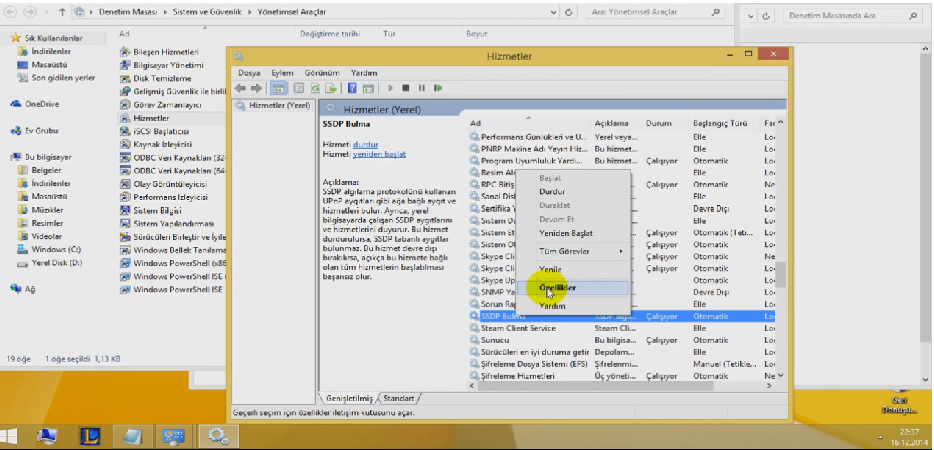
Task: Open the Eylem menu
Action: [x=282, y=73]
